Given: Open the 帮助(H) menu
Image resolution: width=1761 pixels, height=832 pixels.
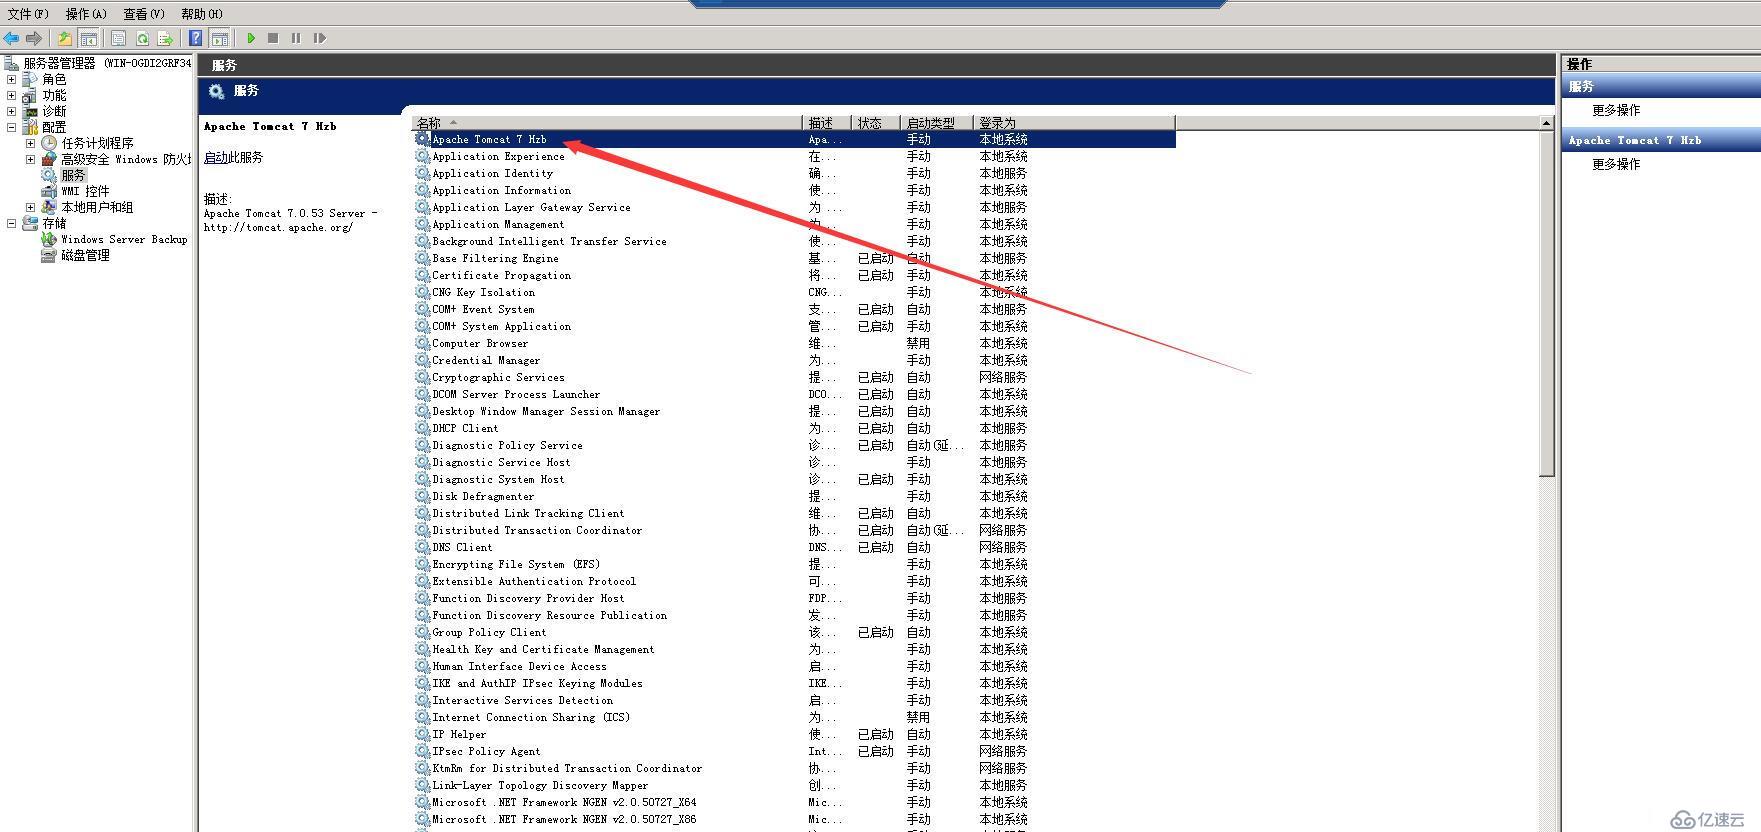Looking at the screenshot, I should tap(202, 14).
